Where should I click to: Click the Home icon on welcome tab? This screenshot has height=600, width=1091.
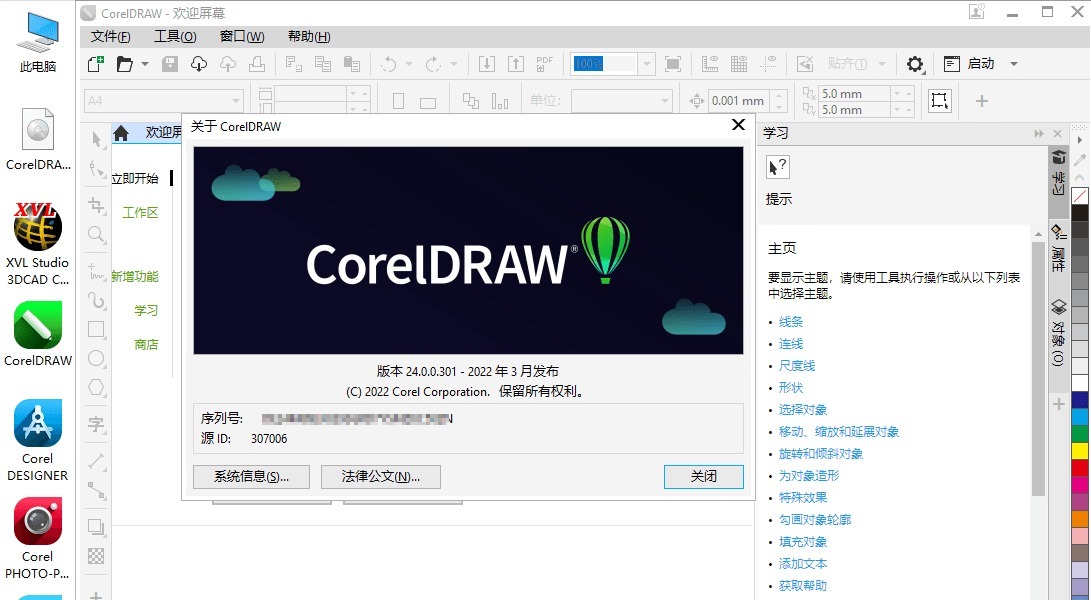[x=121, y=133]
